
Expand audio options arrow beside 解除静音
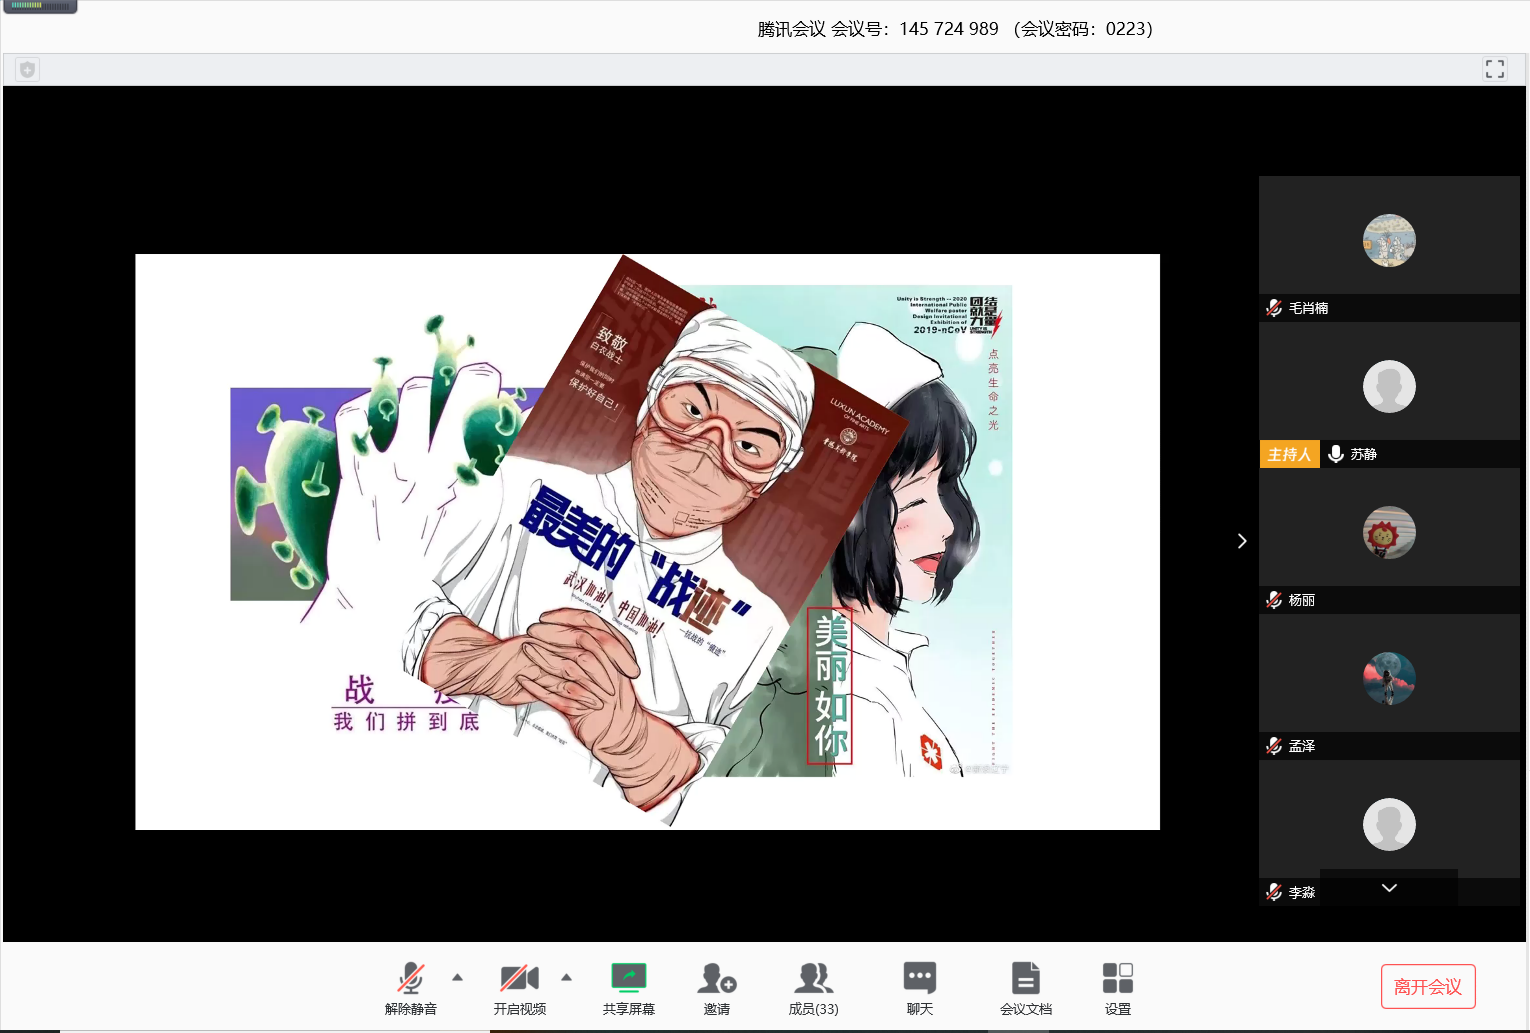pyautogui.click(x=458, y=977)
